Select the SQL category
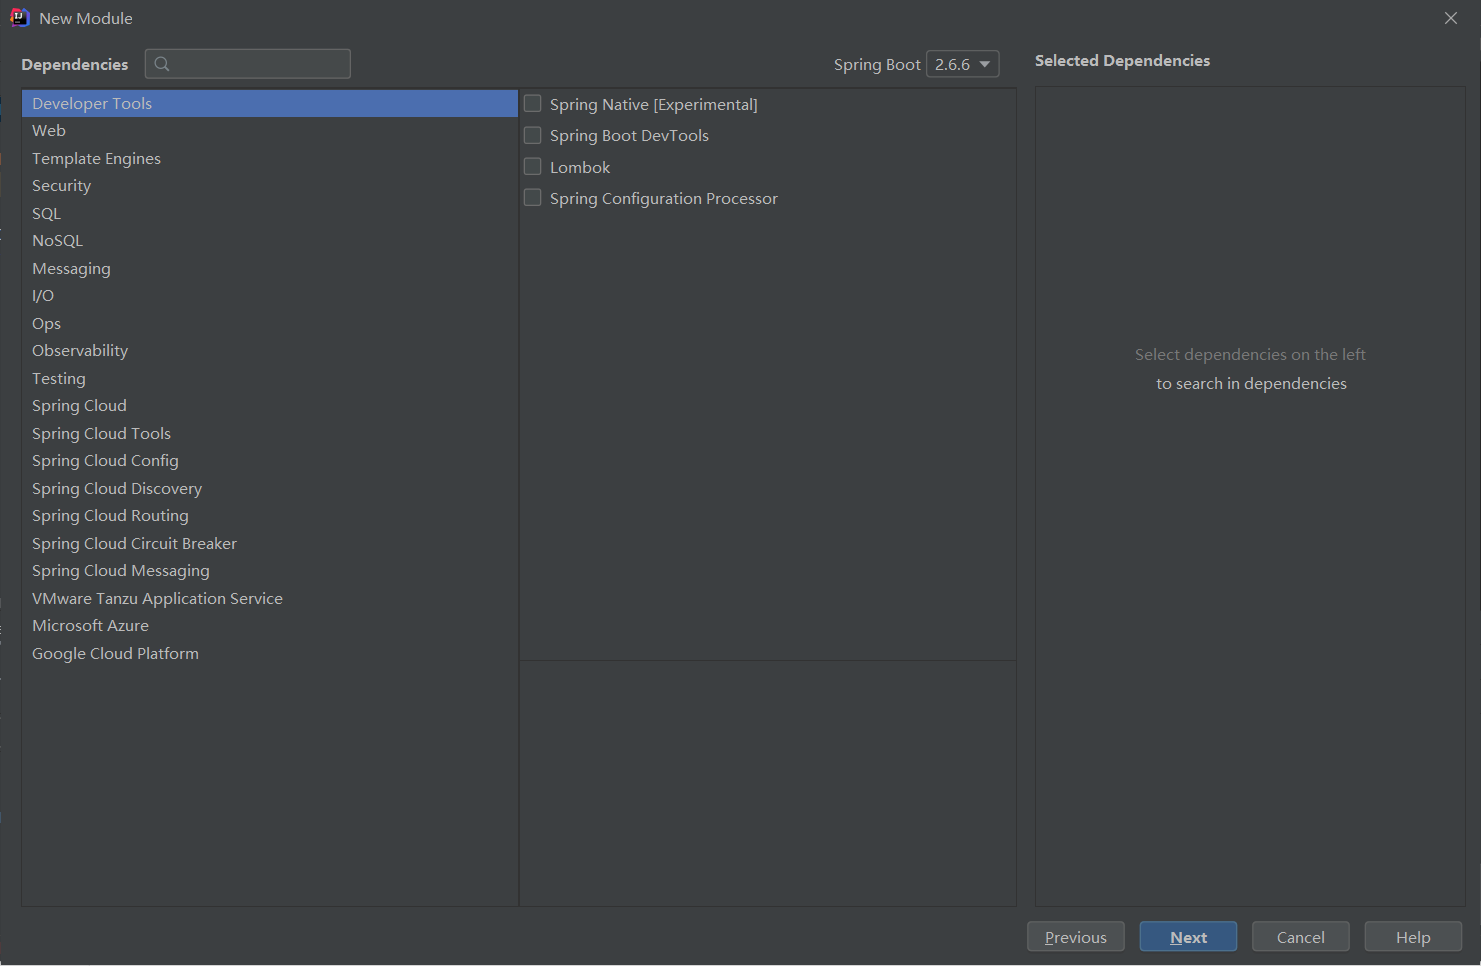 coord(270,213)
